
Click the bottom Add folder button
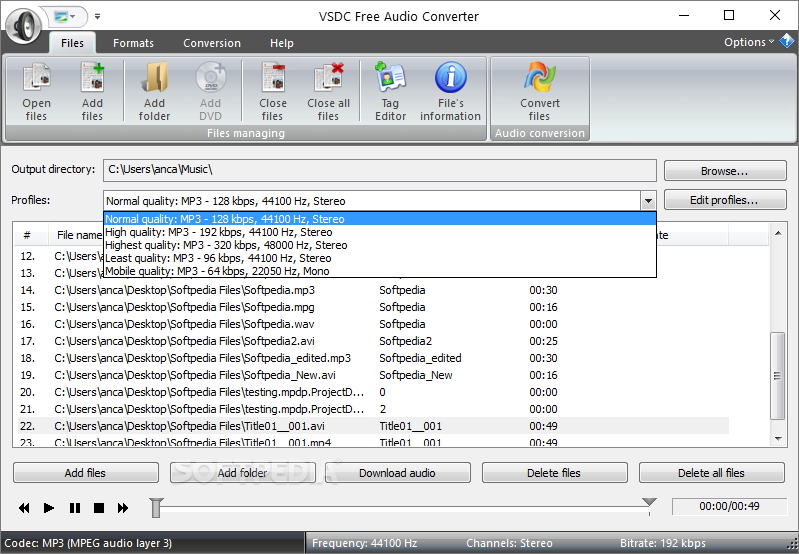[x=243, y=473]
